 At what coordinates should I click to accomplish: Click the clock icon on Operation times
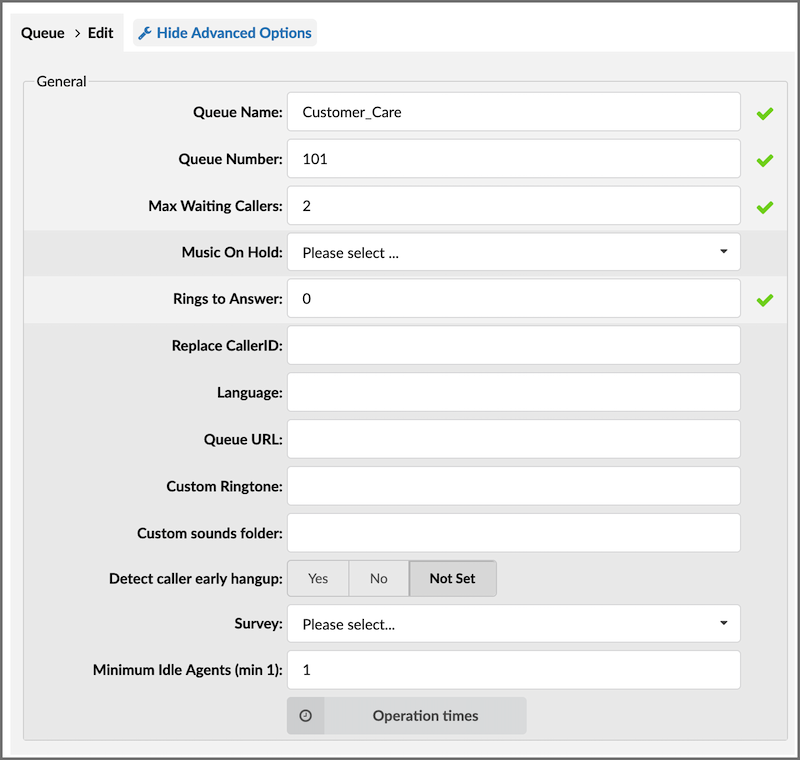tap(306, 716)
